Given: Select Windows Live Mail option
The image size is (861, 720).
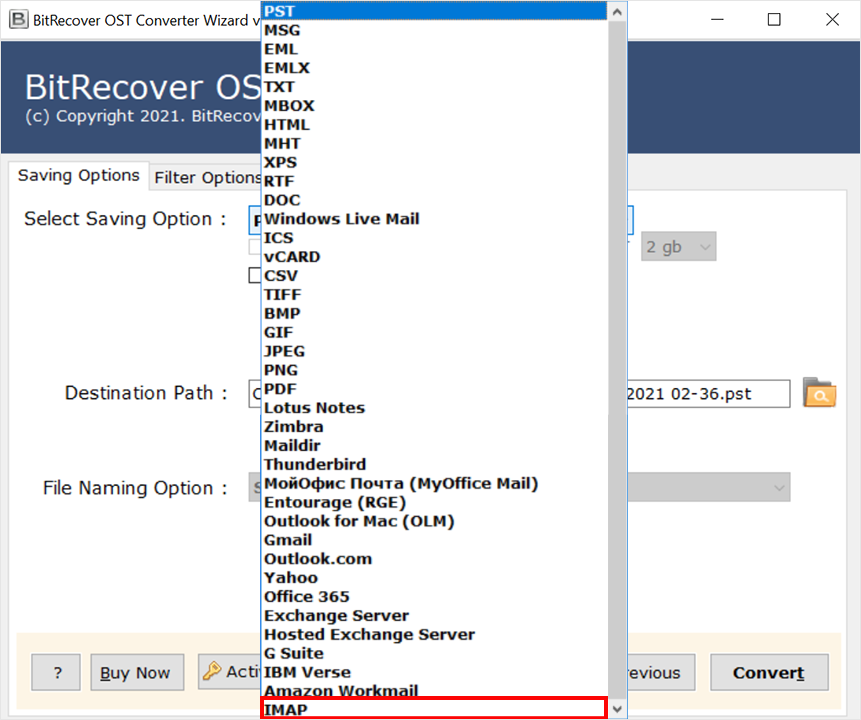Looking at the screenshot, I should pyautogui.click(x=434, y=219).
